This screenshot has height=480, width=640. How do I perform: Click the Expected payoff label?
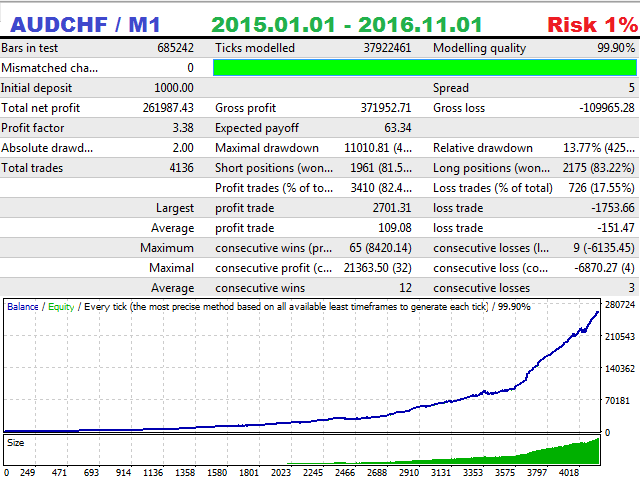coord(257,128)
